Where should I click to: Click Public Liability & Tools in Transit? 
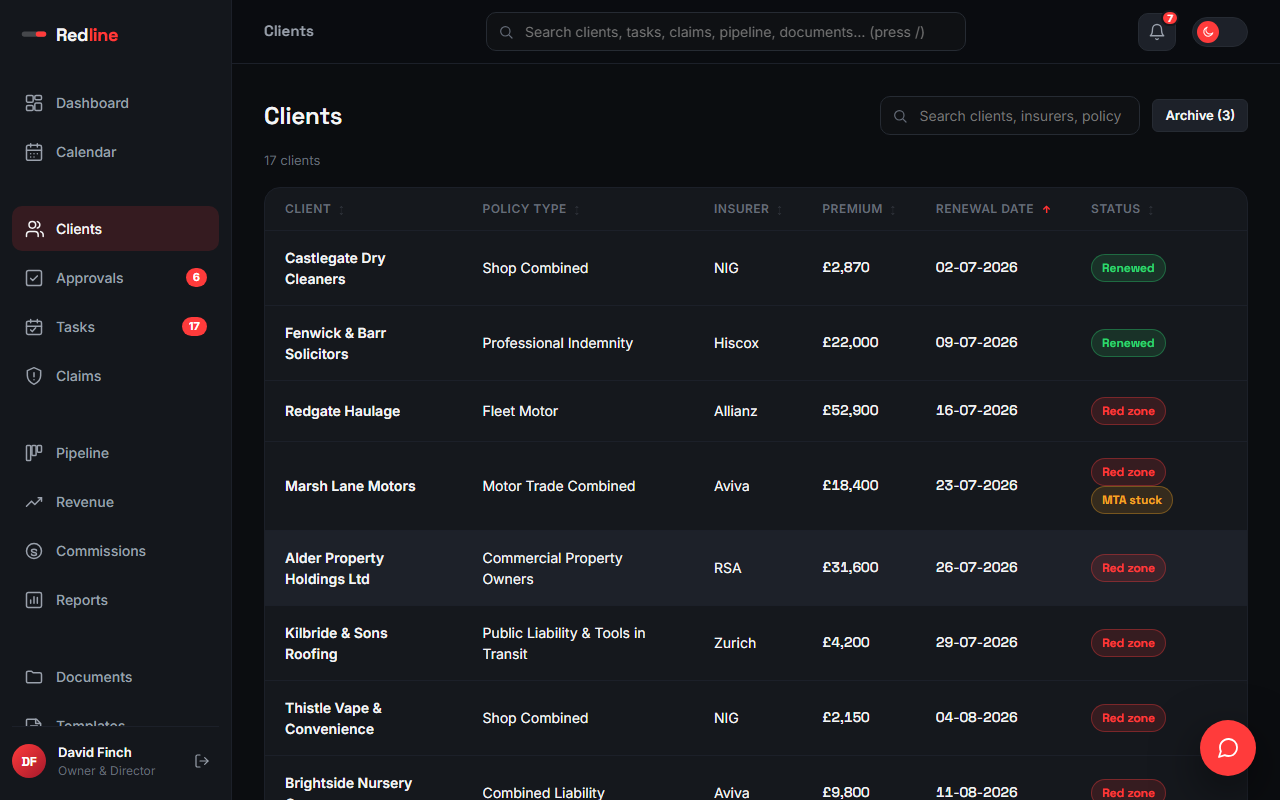click(x=564, y=643)
